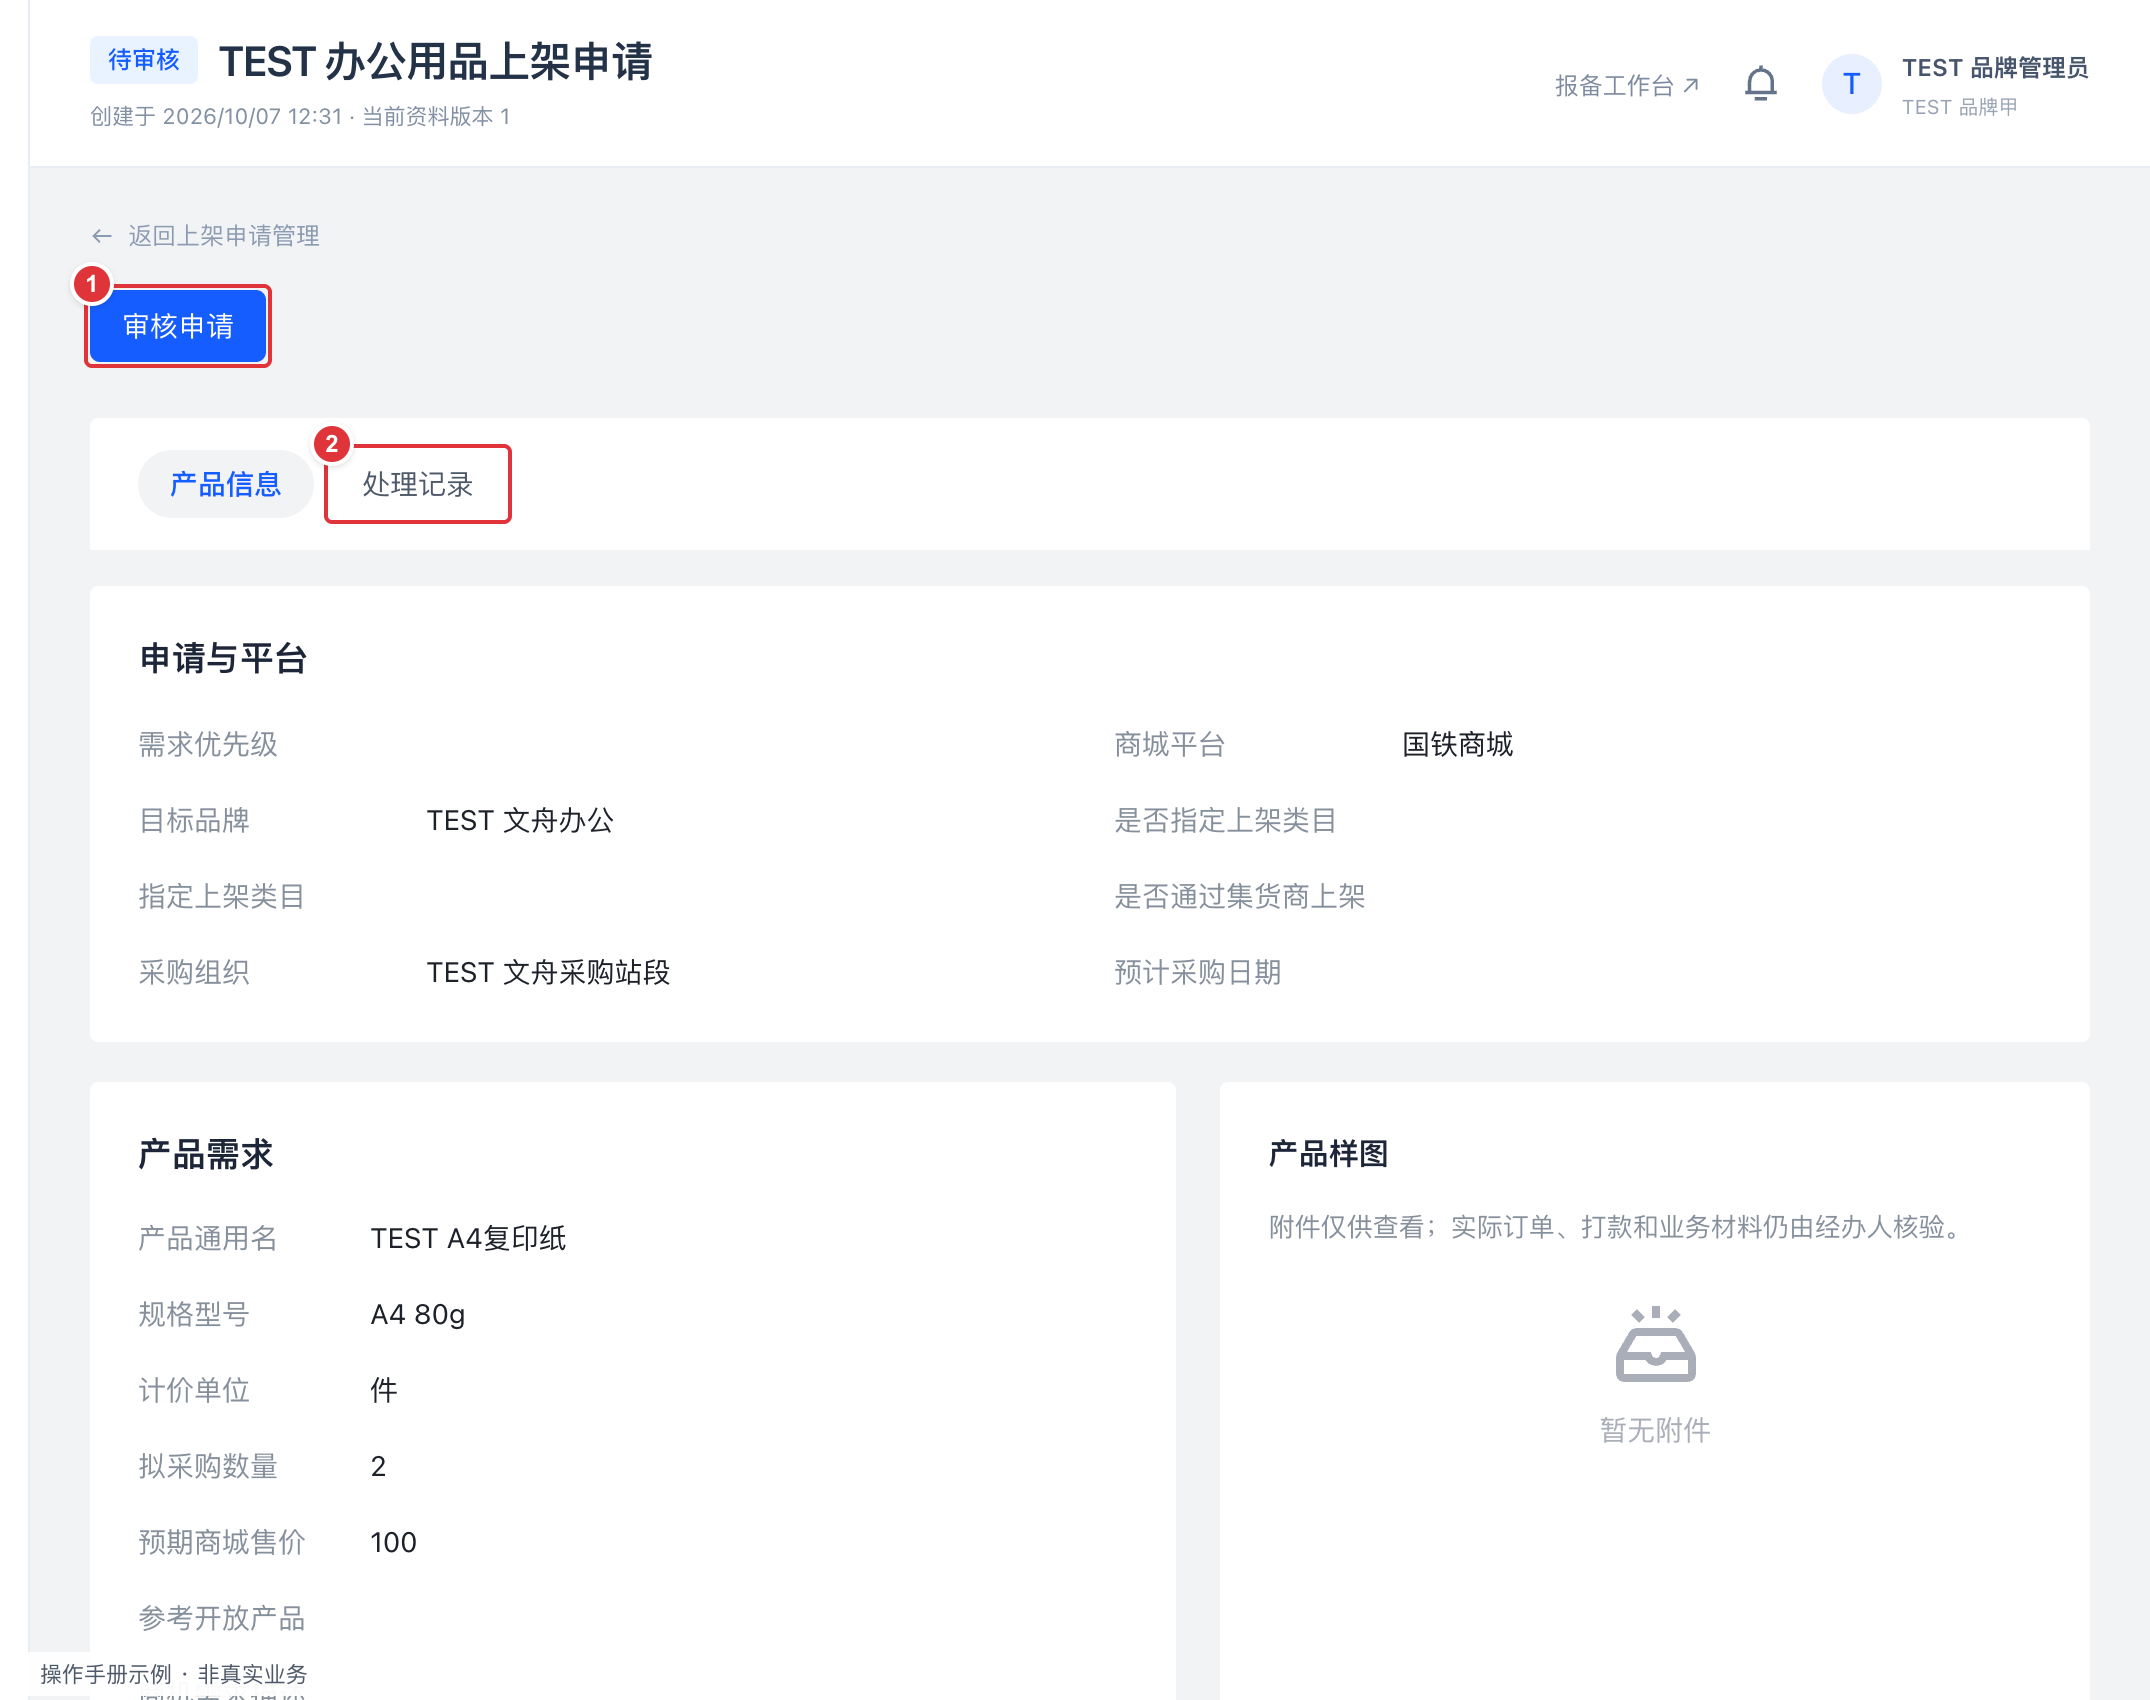Click the user avatar T icon
Screen dimensions: 2150x1700
point(1851,84)
